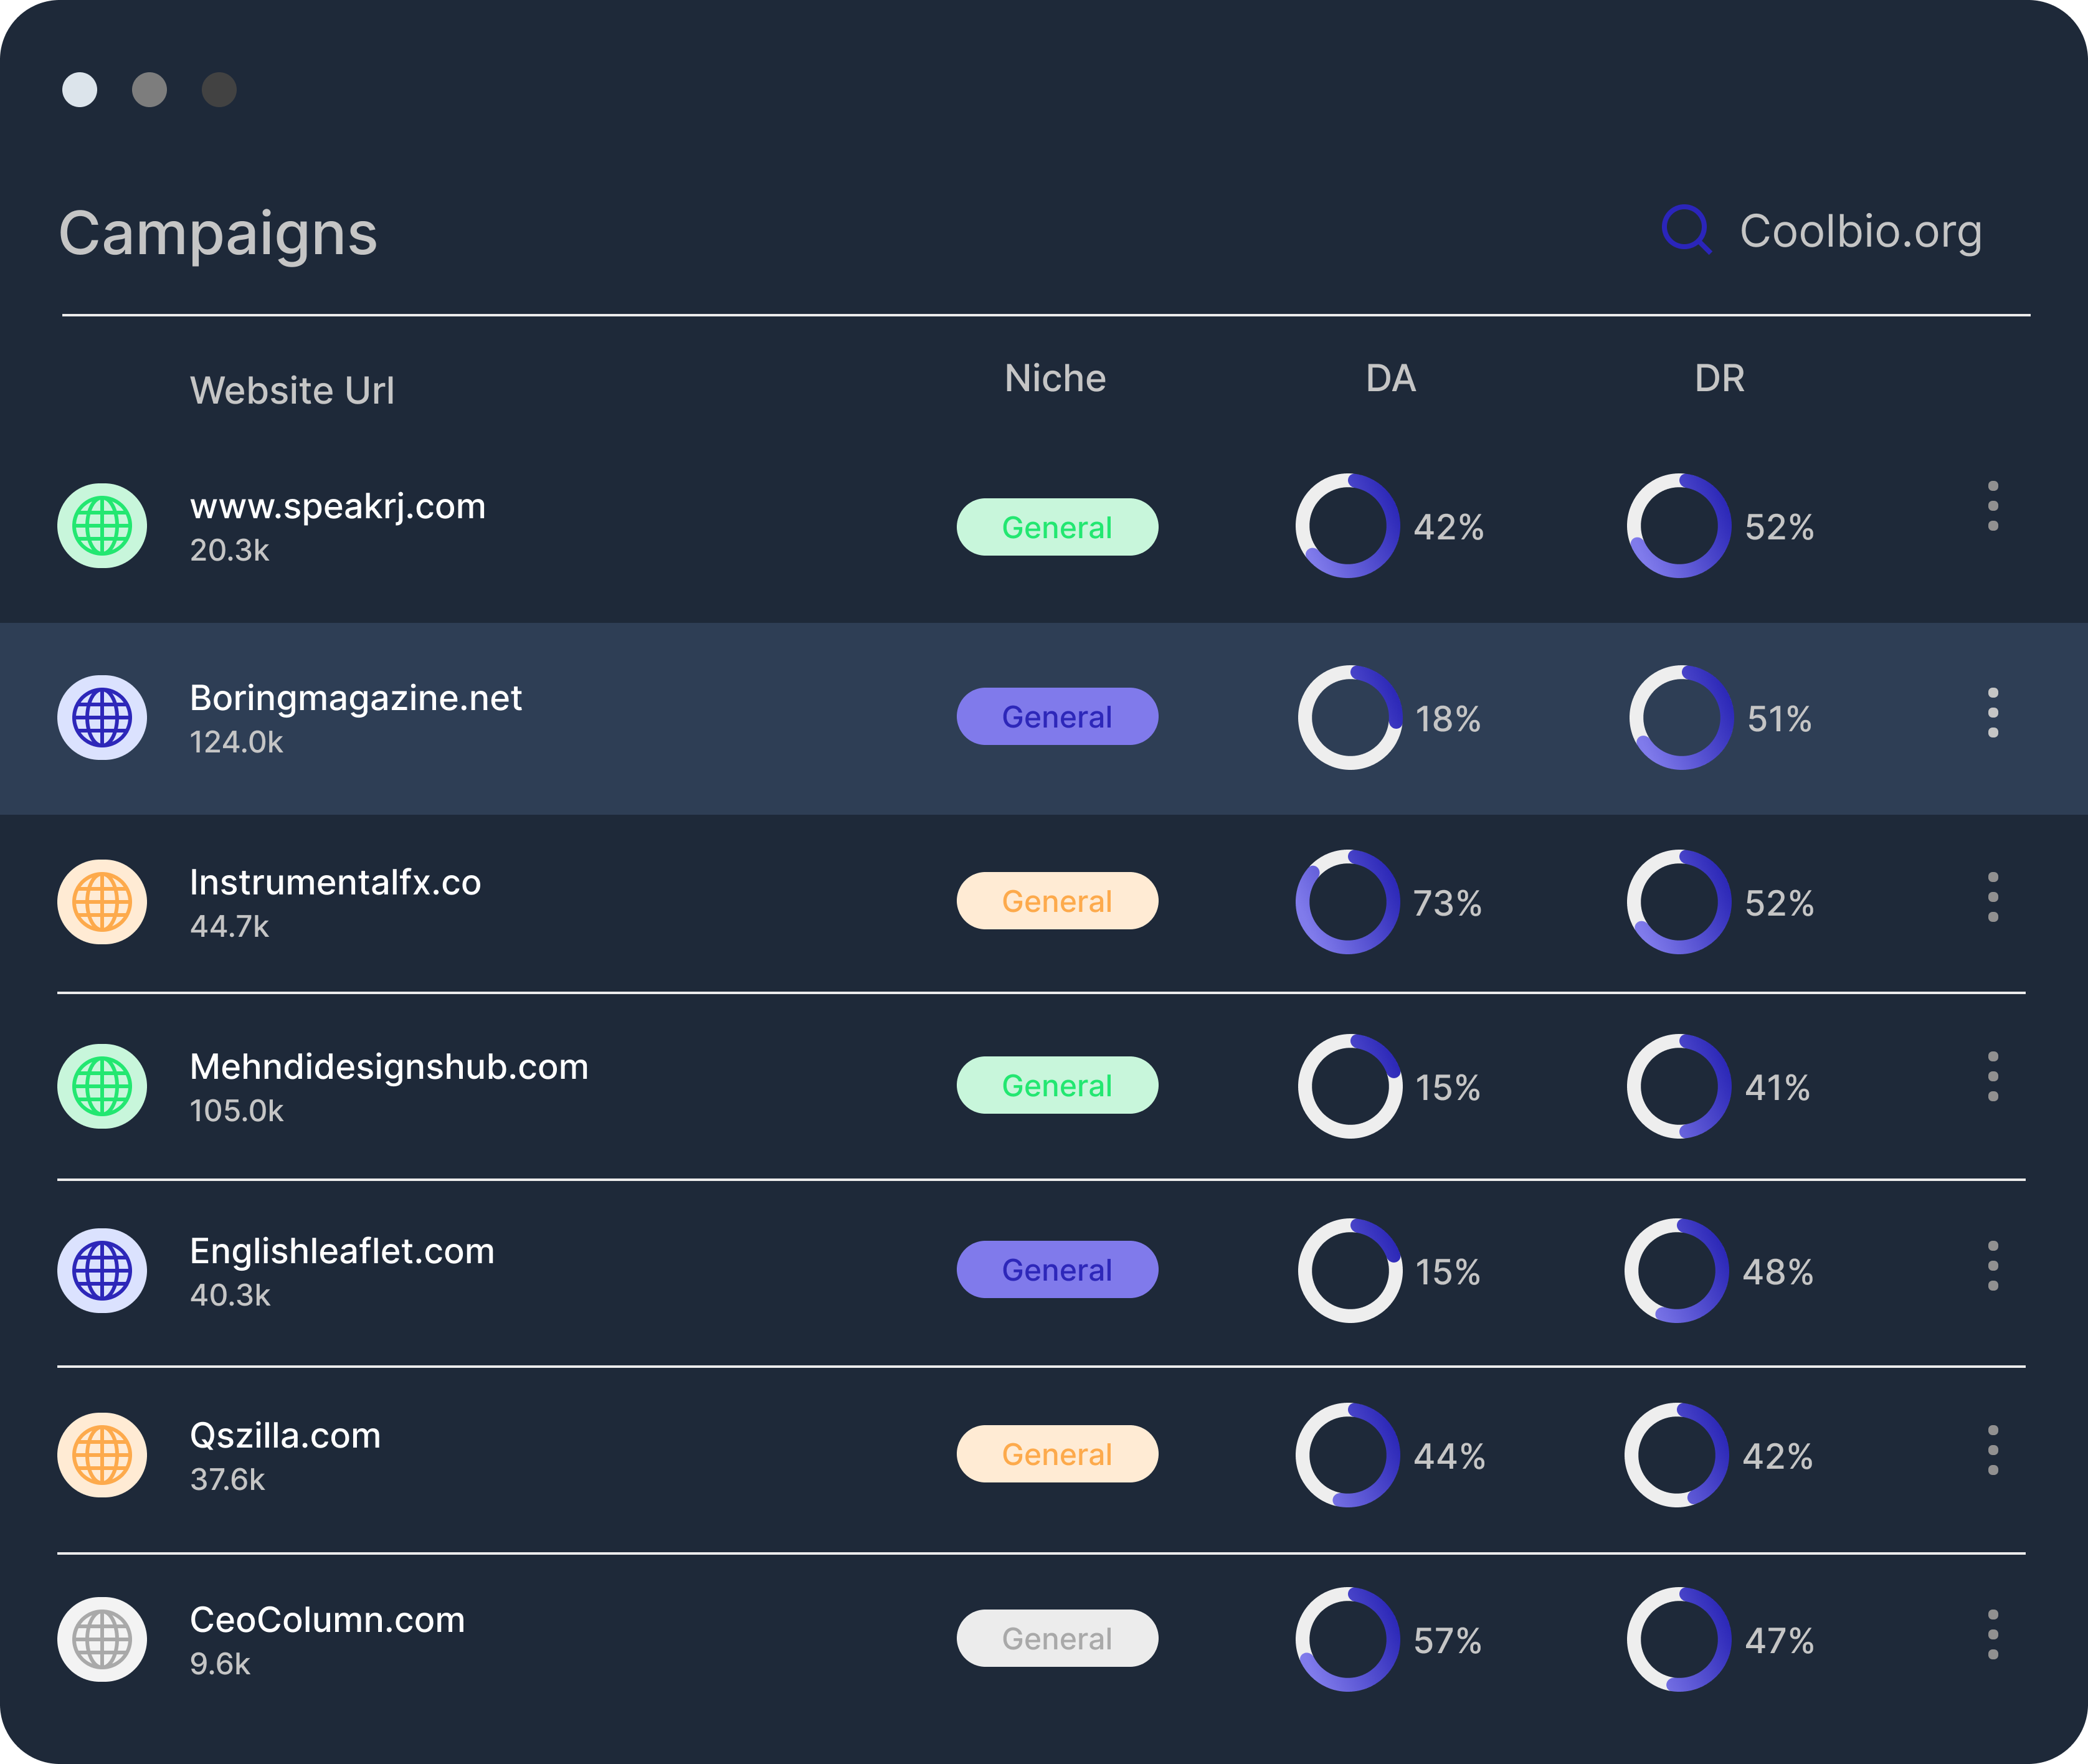This screenshot has width=2088, height=1764.
Task: Toggle the purple General badge for Englishleaflet.com
Action: click(1056, 1270)
